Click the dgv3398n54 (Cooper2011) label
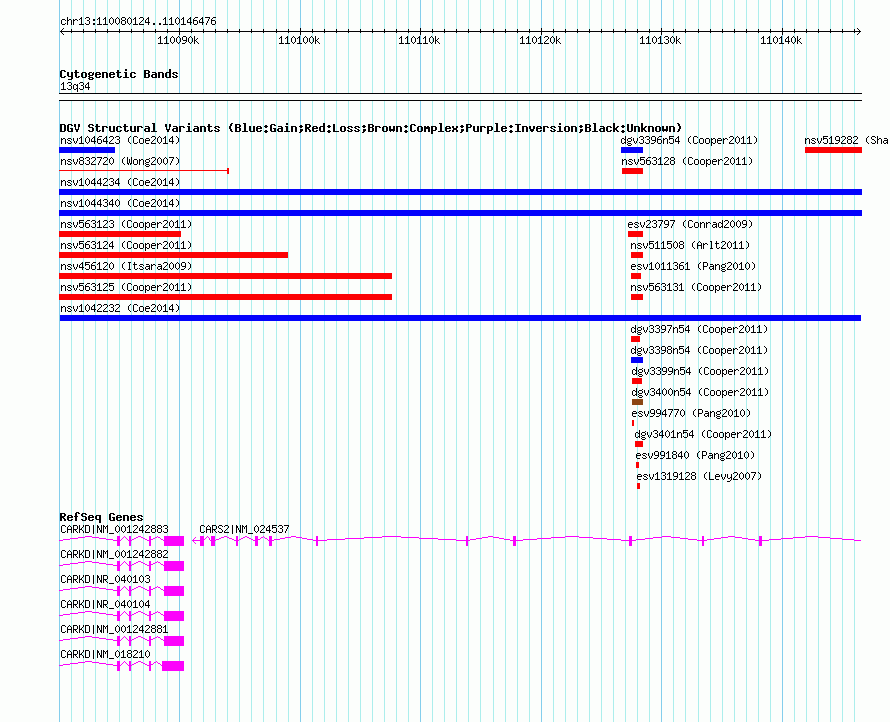The width and height of the screenshot is (890, 722). click(699, 350)
